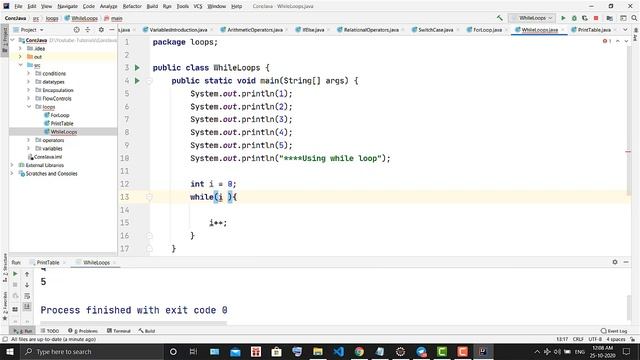Run main method gutter arrow on line 4
Screen dimensions: 640x360
click(x=137, y=80)
